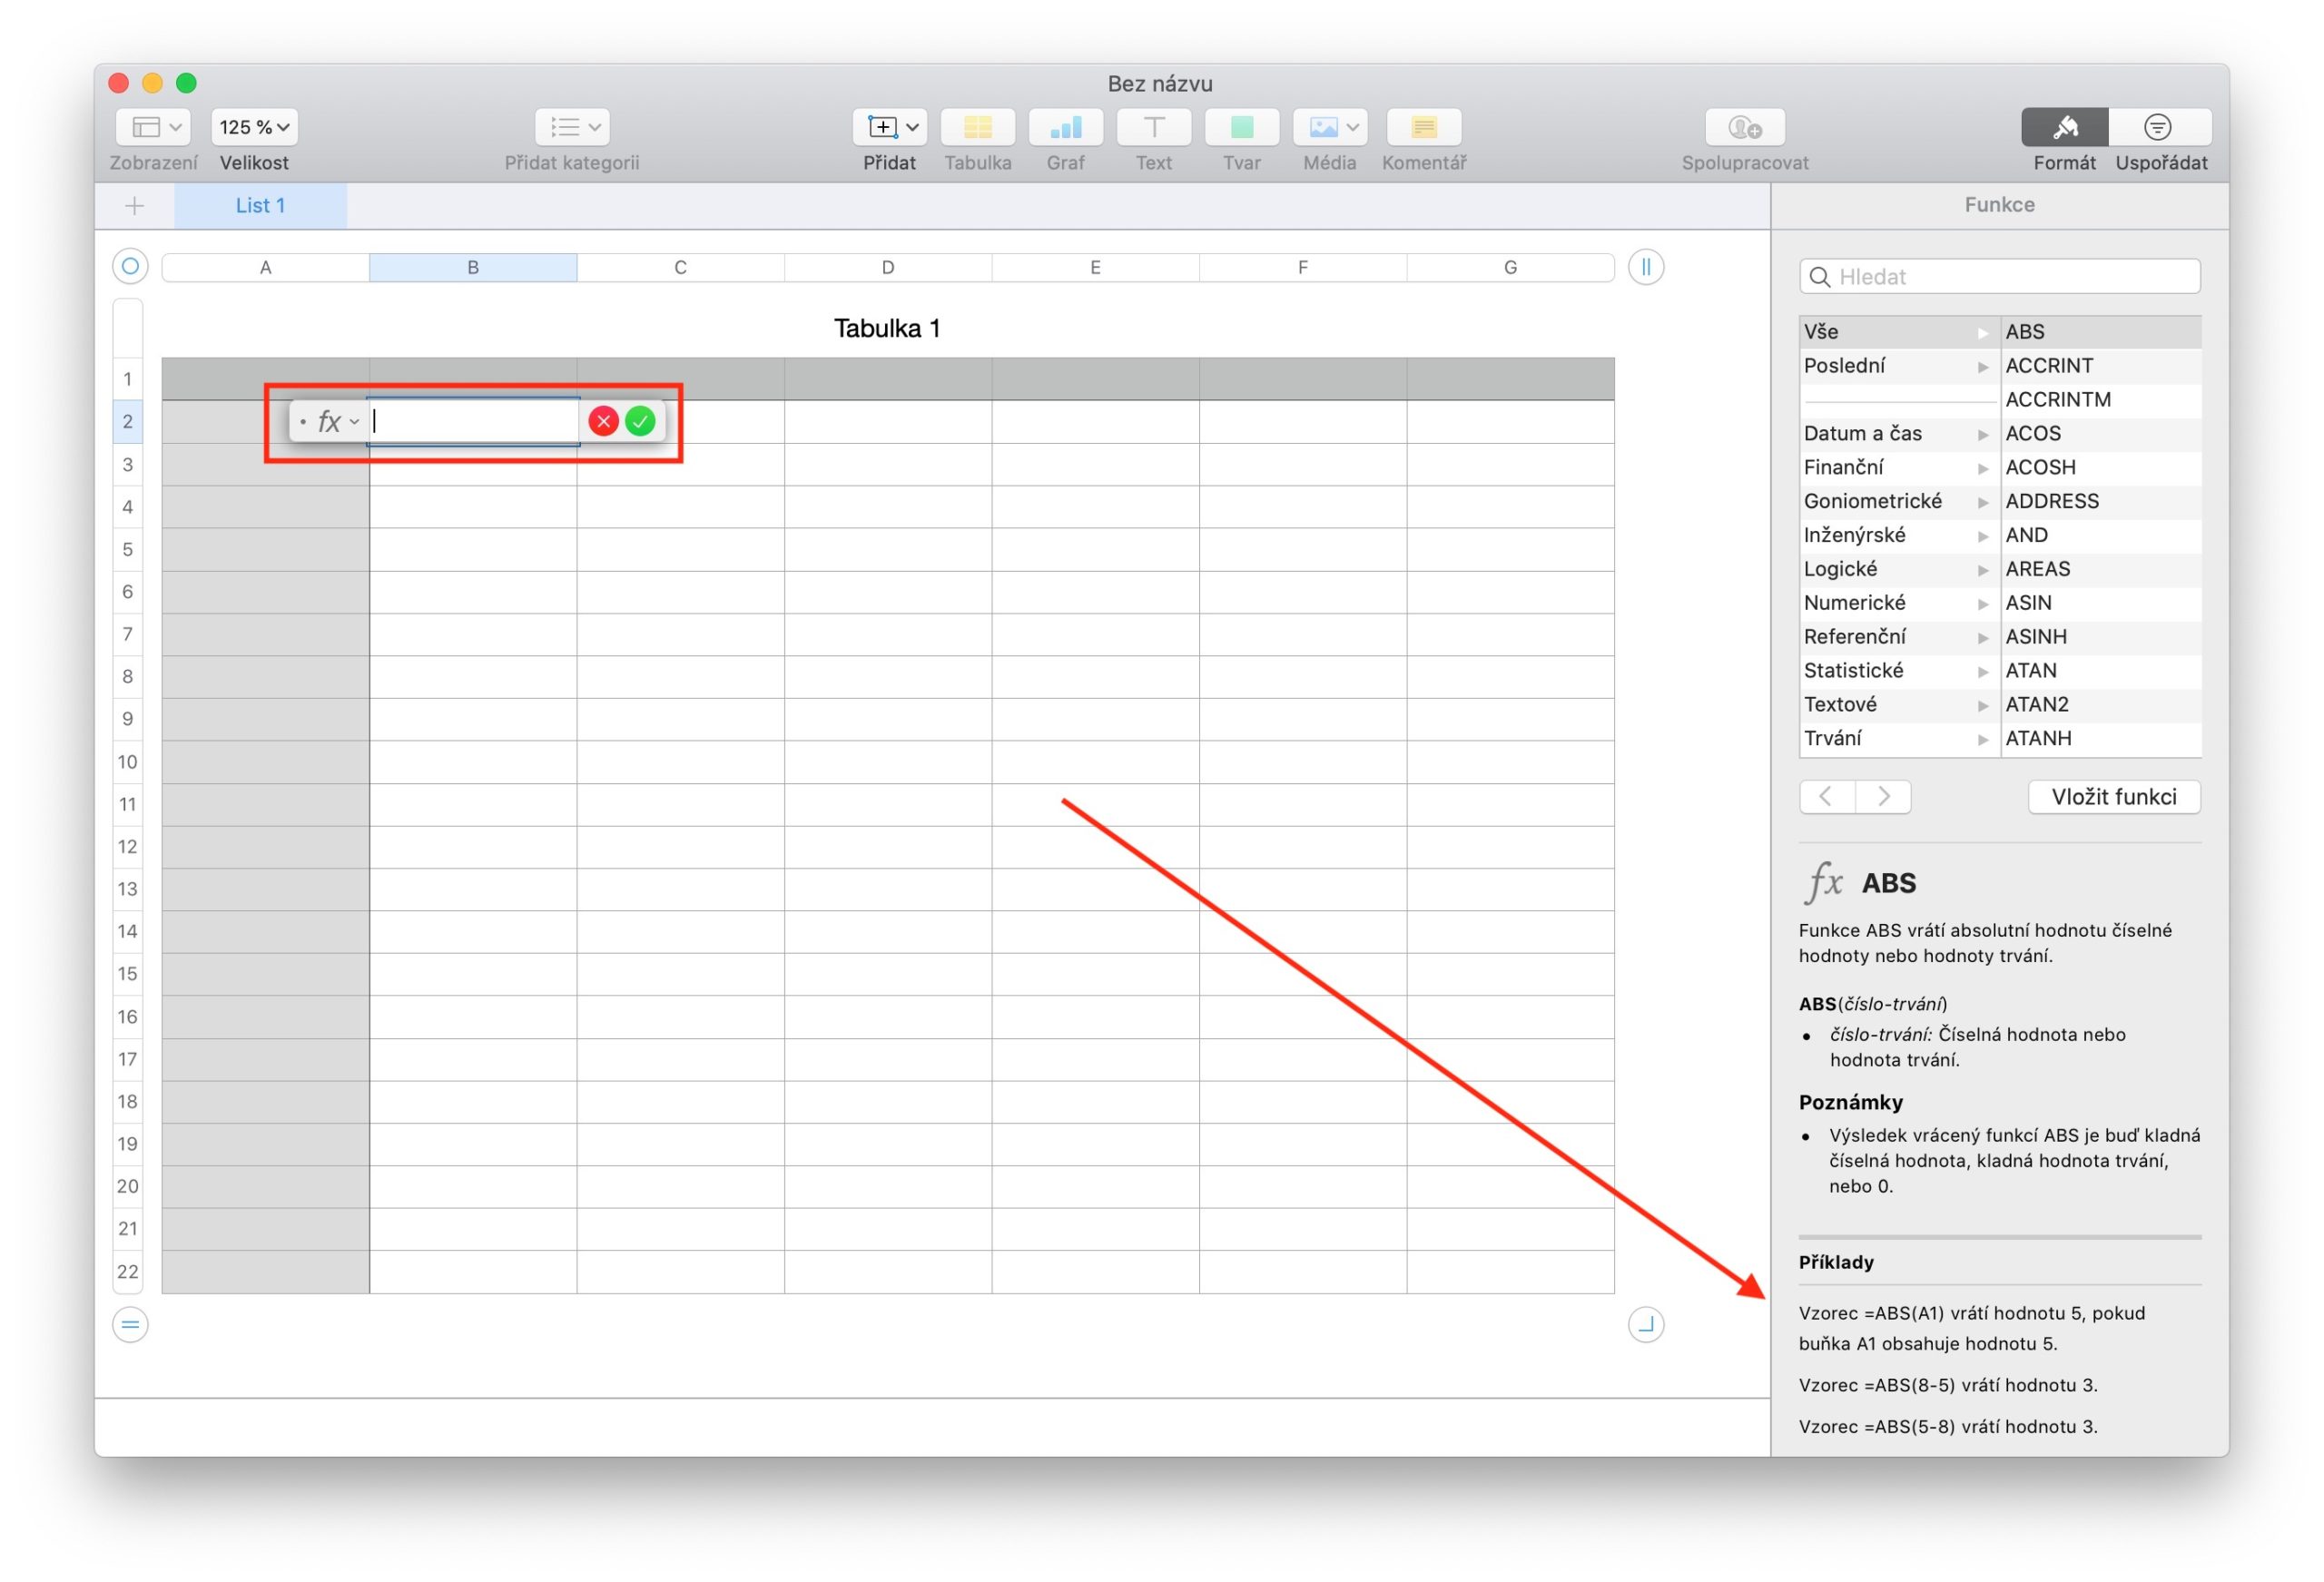Select the ABS function in list

(2101, 332)
